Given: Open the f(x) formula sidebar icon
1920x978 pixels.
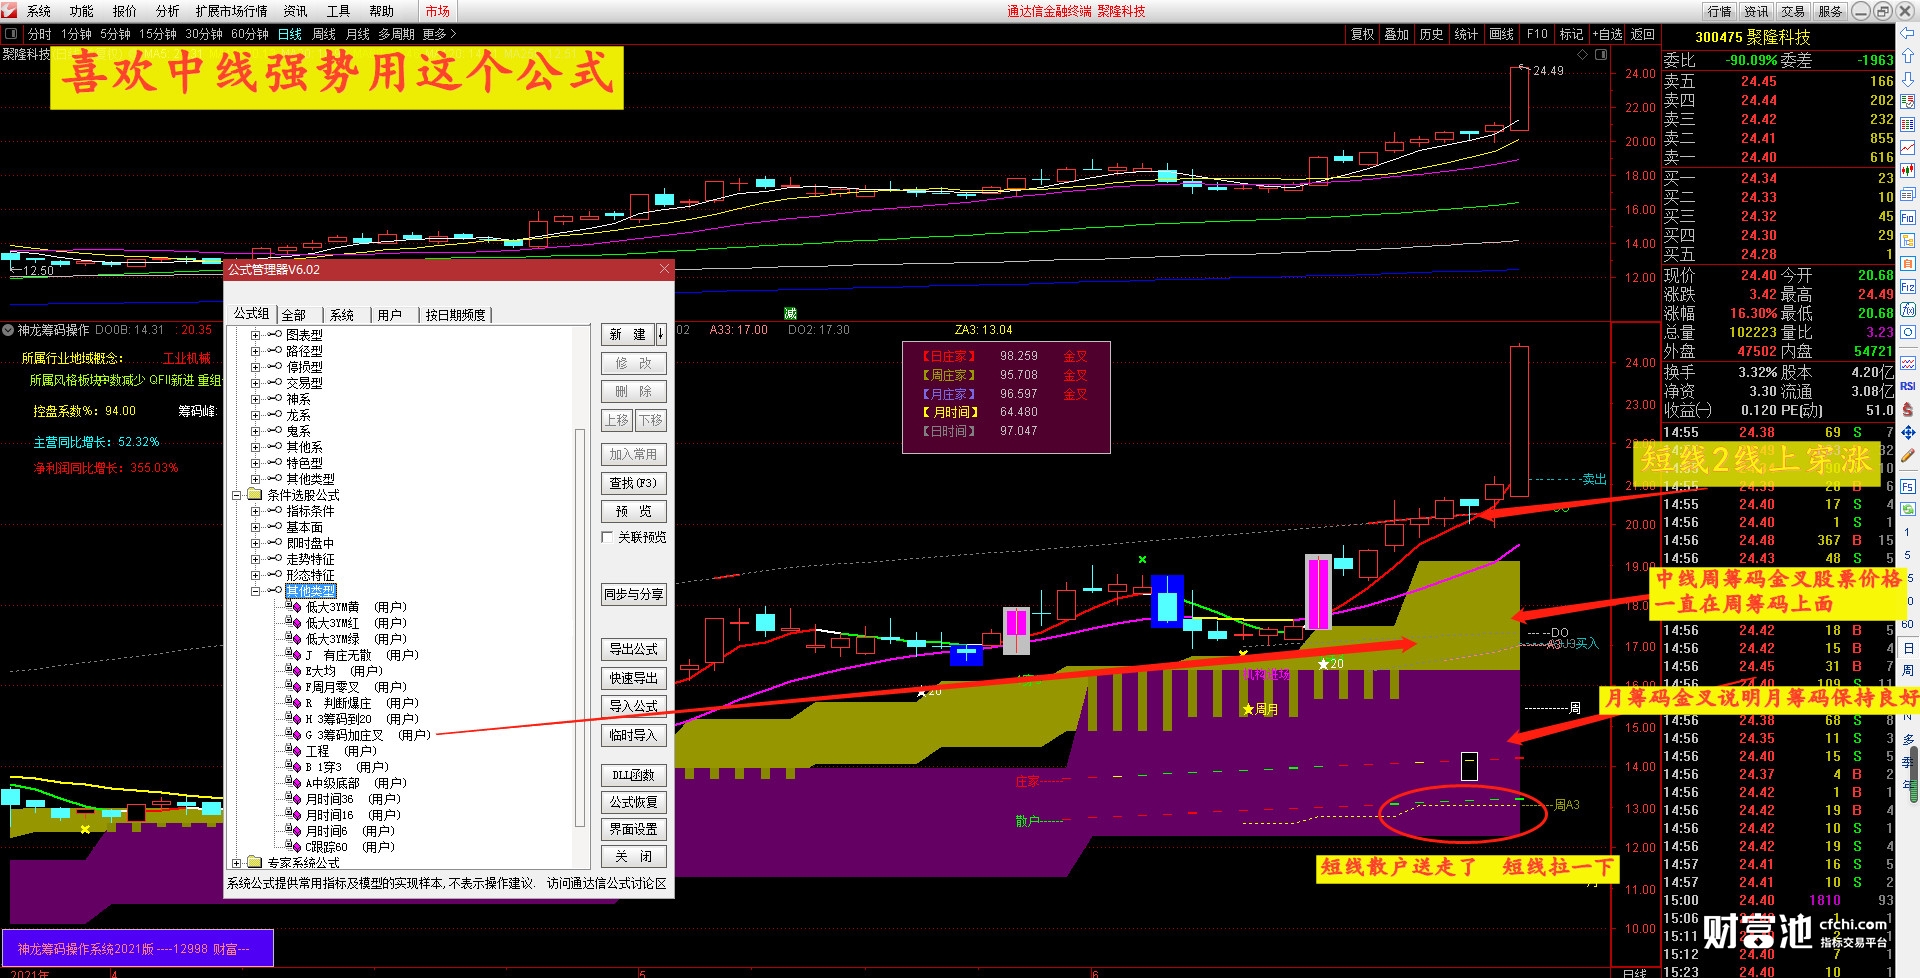Looking at the screenshot, I should [x=1908, y=310].
